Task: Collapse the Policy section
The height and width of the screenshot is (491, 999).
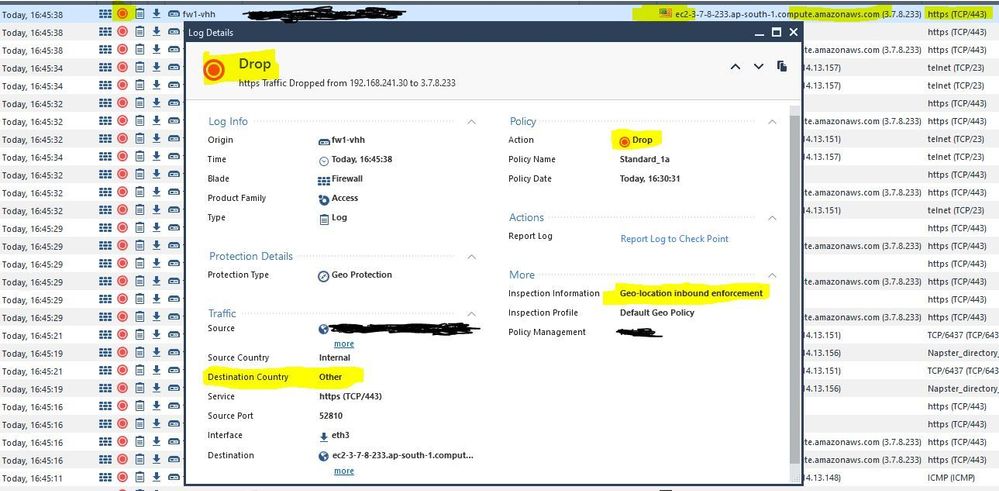Action: pos(772,121)
